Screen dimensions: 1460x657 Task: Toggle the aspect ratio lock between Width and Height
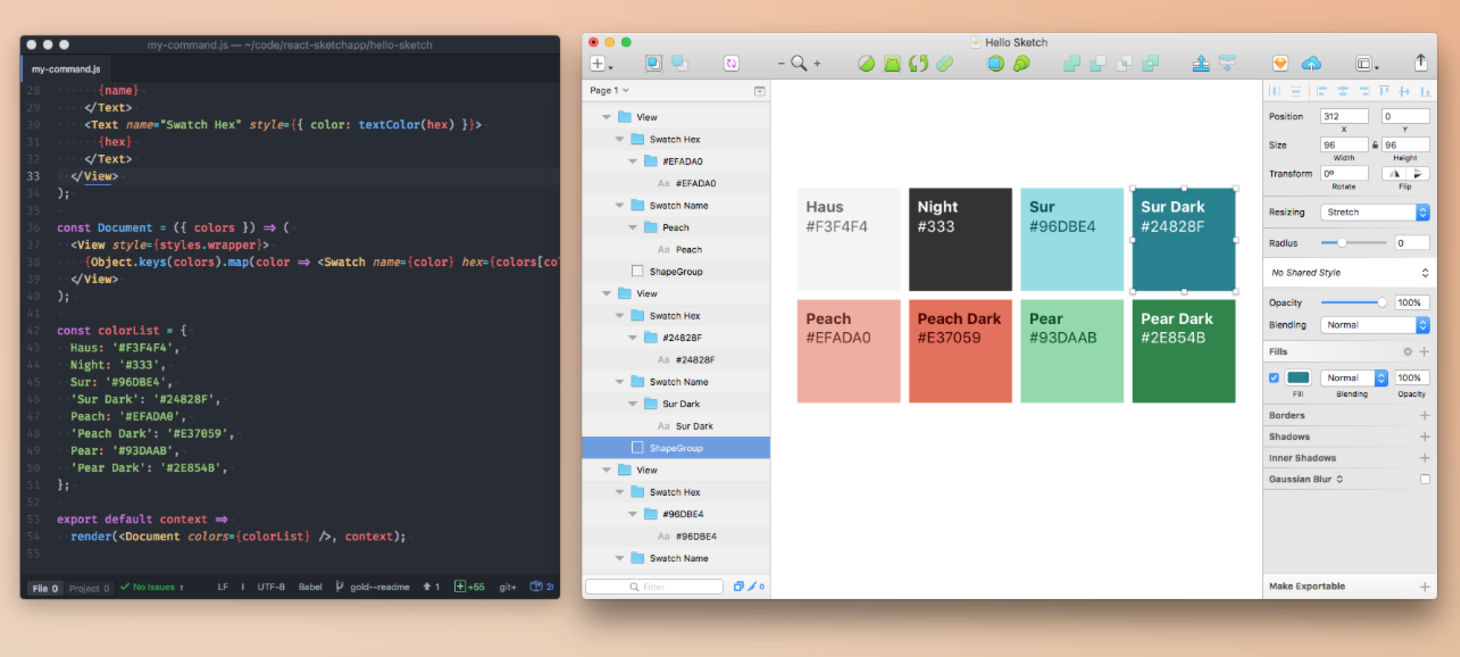click(x=1375, y=145)
